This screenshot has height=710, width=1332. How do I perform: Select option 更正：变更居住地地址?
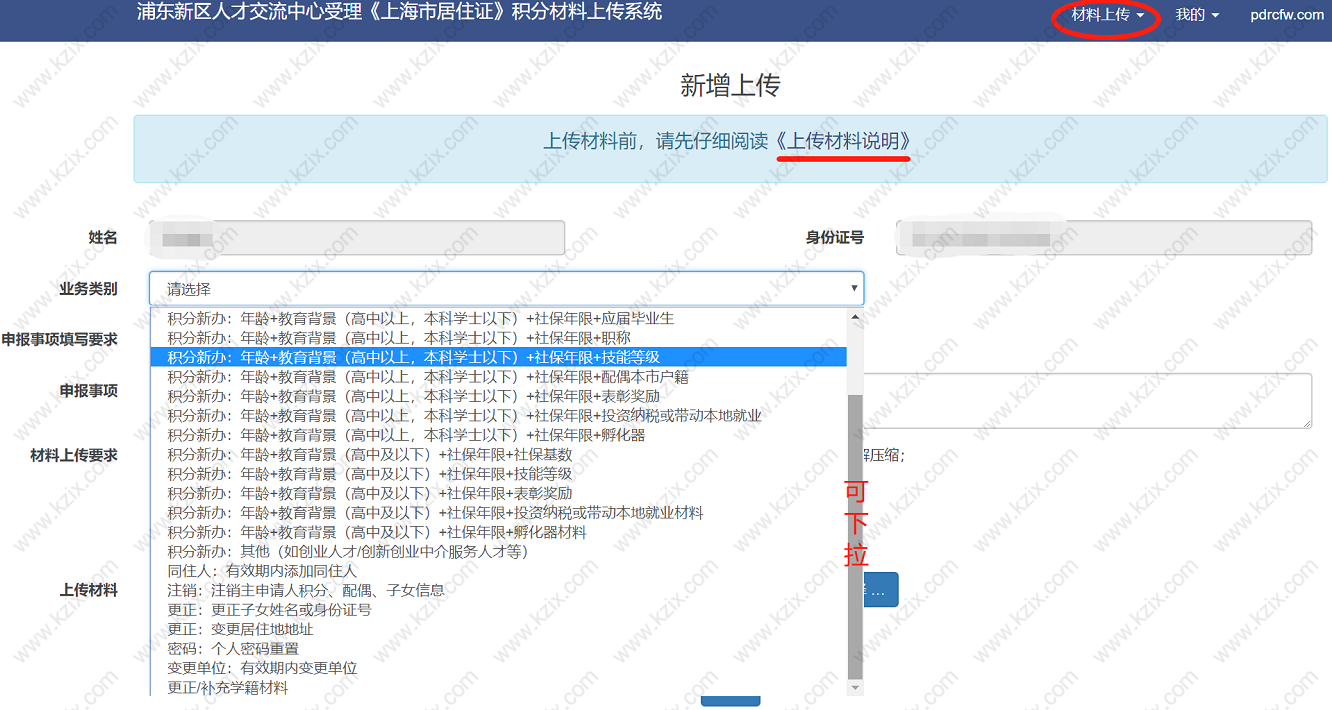point(498,629)
